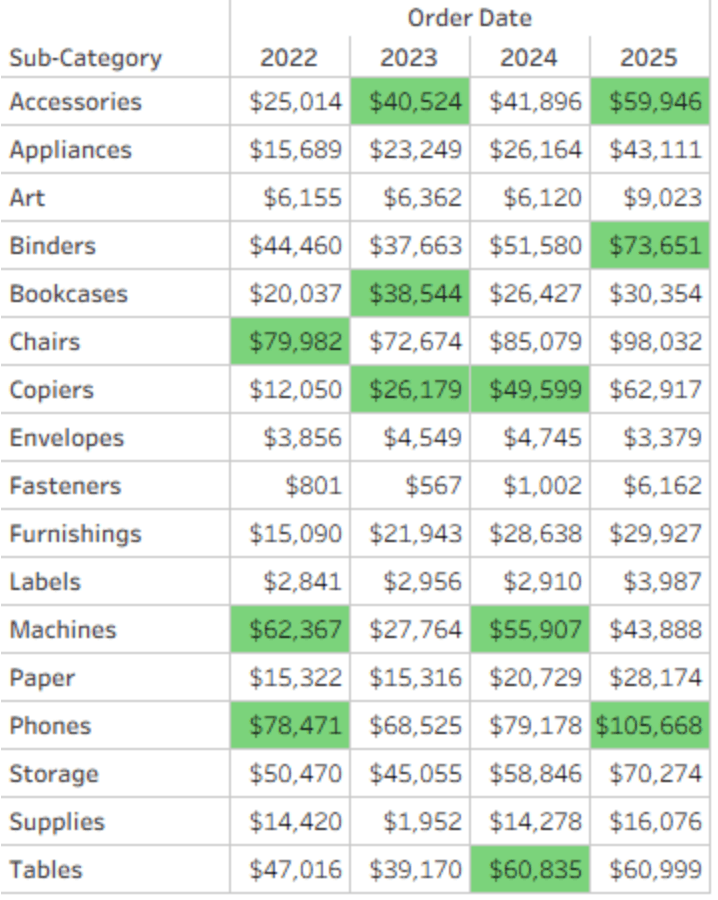Click the highlighted $105,668 Phones cell

(x=649, y=726)
